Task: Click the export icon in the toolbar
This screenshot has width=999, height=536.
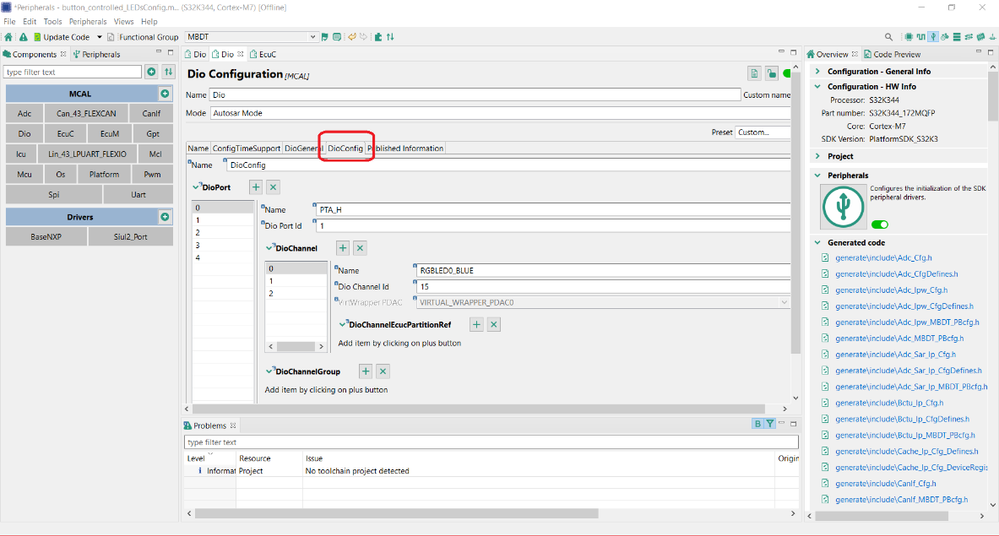Action: coord(378,37)
